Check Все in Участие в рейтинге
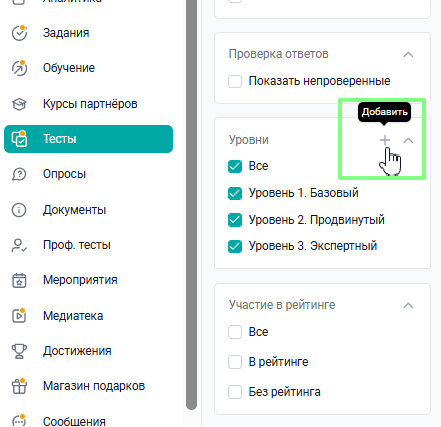This screenshot has width=441, height=427. click(235, 332)
